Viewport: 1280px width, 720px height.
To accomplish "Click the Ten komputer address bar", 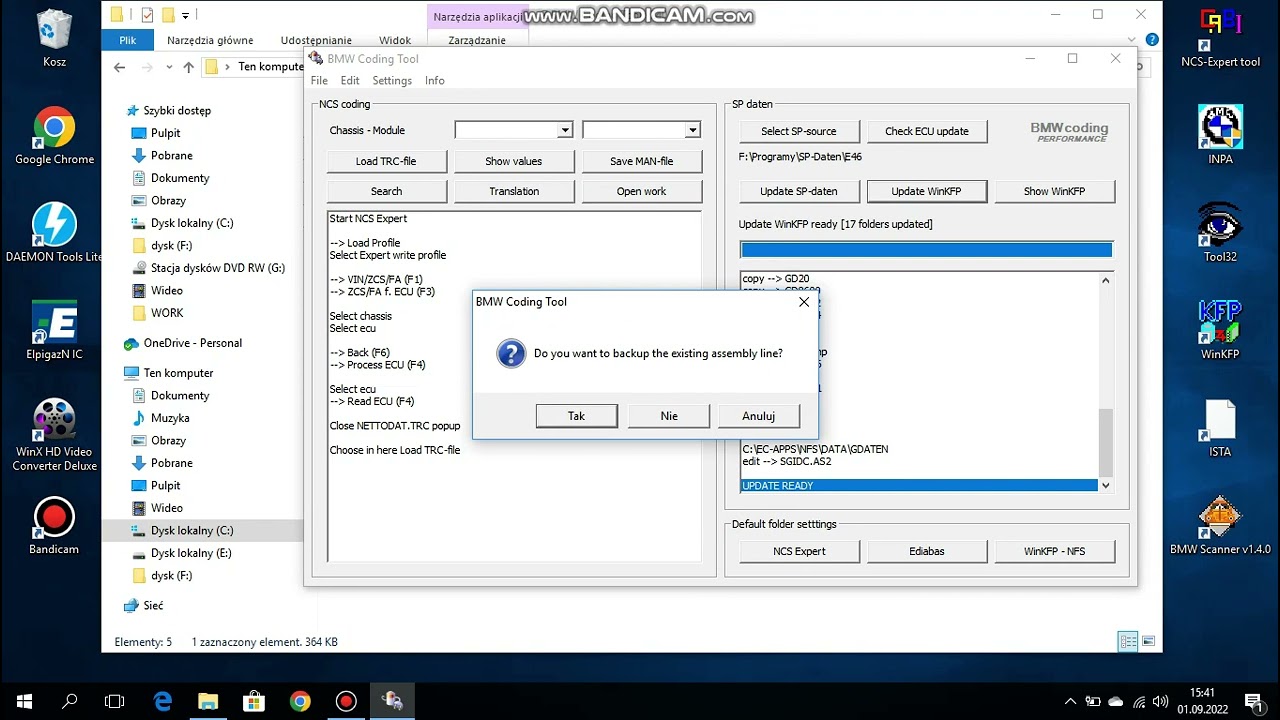I will point(254,67).
